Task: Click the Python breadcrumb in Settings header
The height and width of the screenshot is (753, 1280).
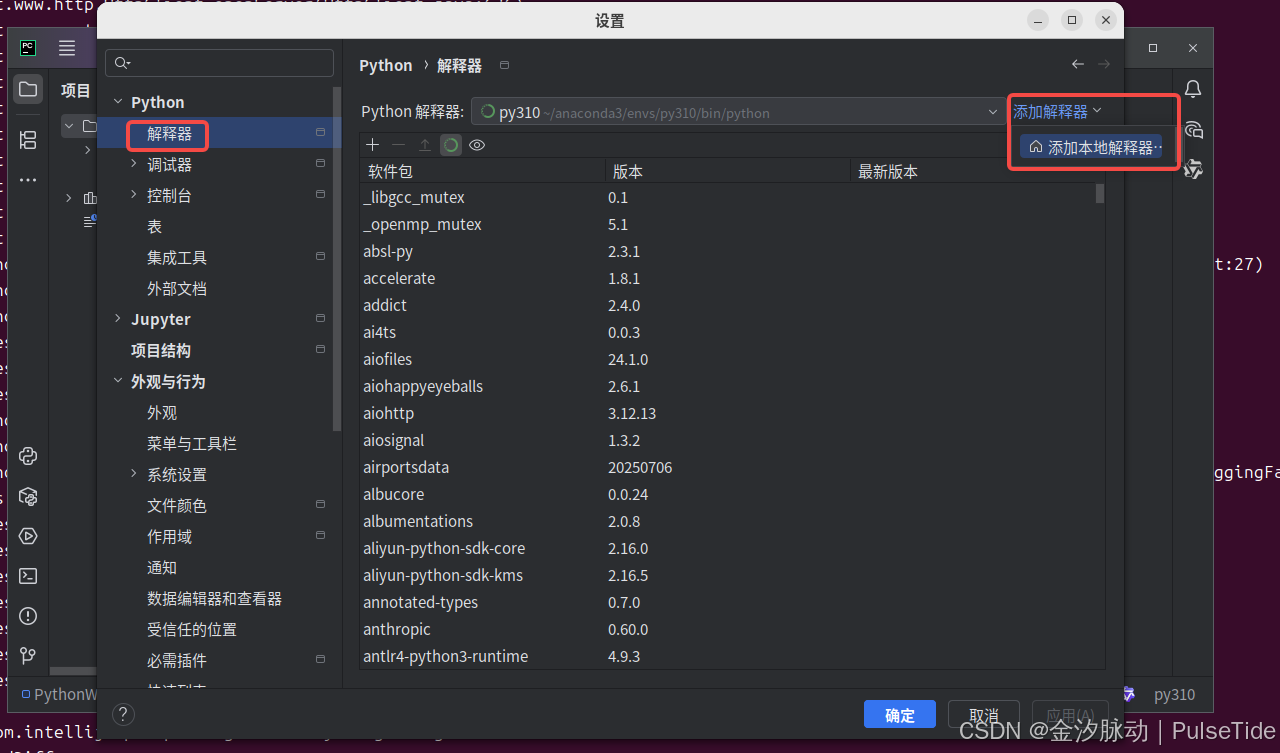Action: [386, 65]
